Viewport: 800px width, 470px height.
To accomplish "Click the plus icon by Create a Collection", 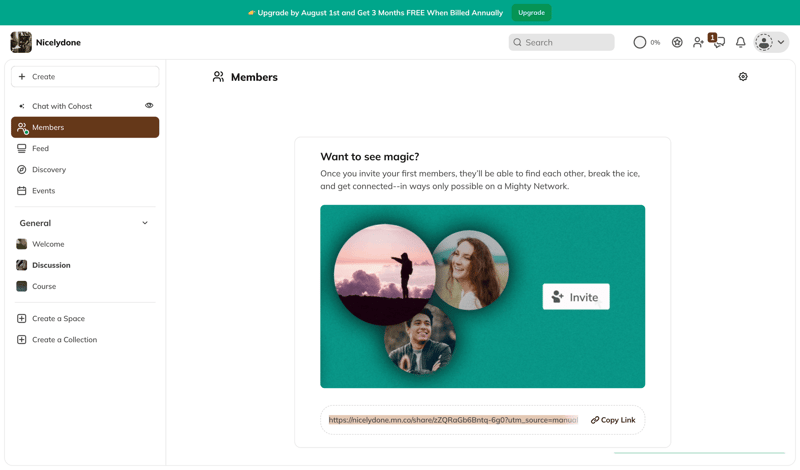I will click(x=21, y=340).
